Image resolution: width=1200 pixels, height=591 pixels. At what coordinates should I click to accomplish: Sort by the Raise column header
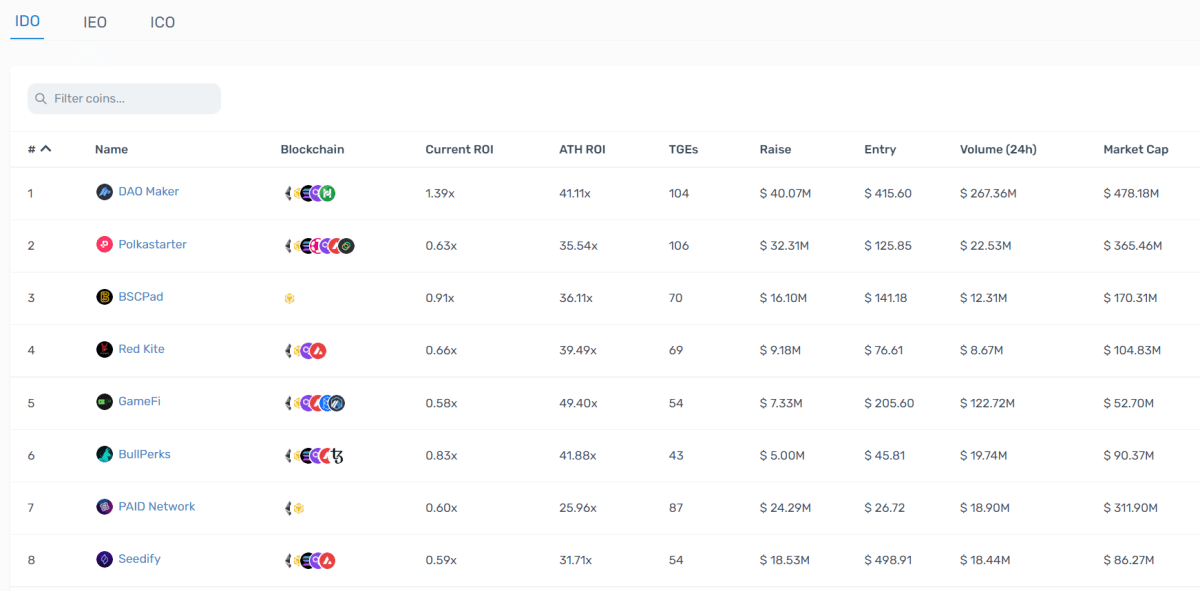pyautogui.click(x=775, y=150)
